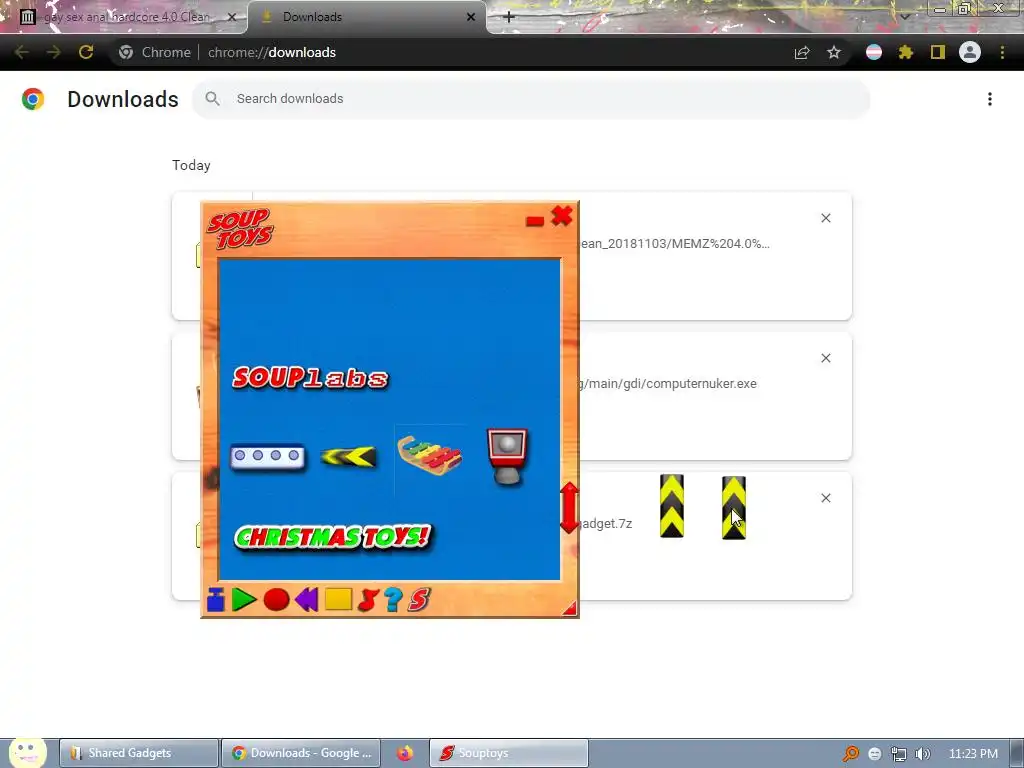Click the volume speaker tray icon
This screenshot has width=1024, height=768.
point(923,754)
